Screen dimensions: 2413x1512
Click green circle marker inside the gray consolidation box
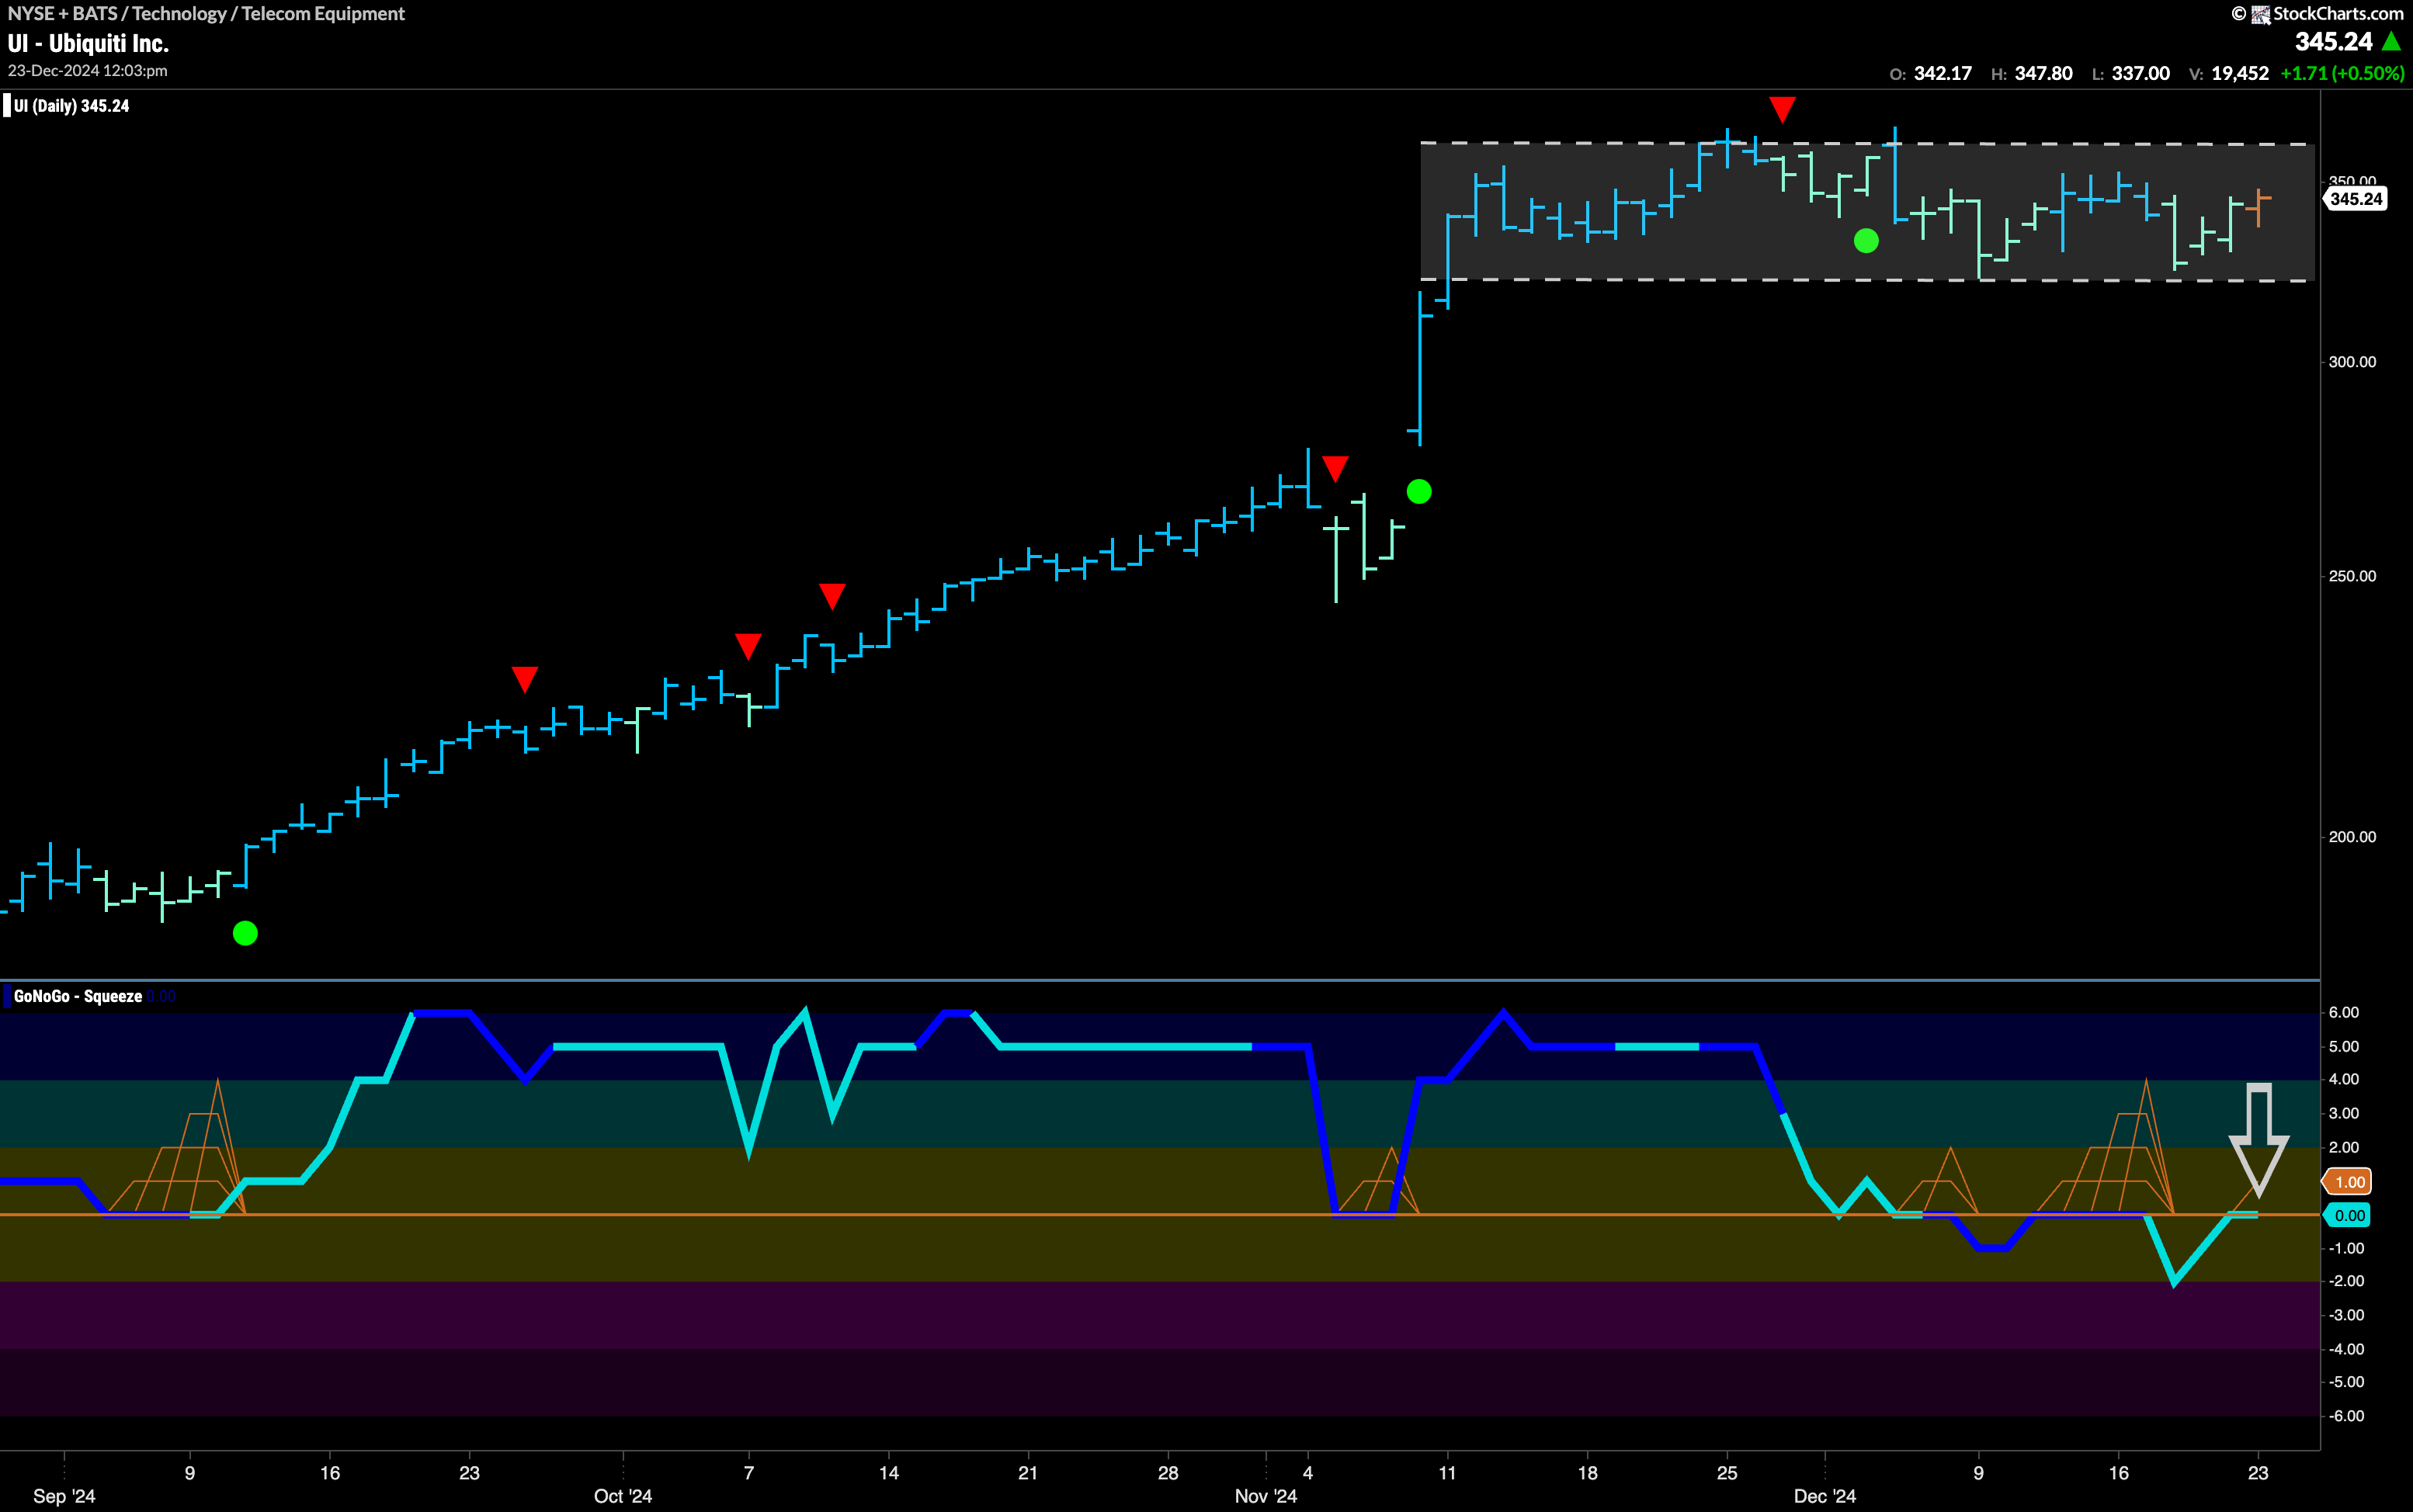point(1866,240)
